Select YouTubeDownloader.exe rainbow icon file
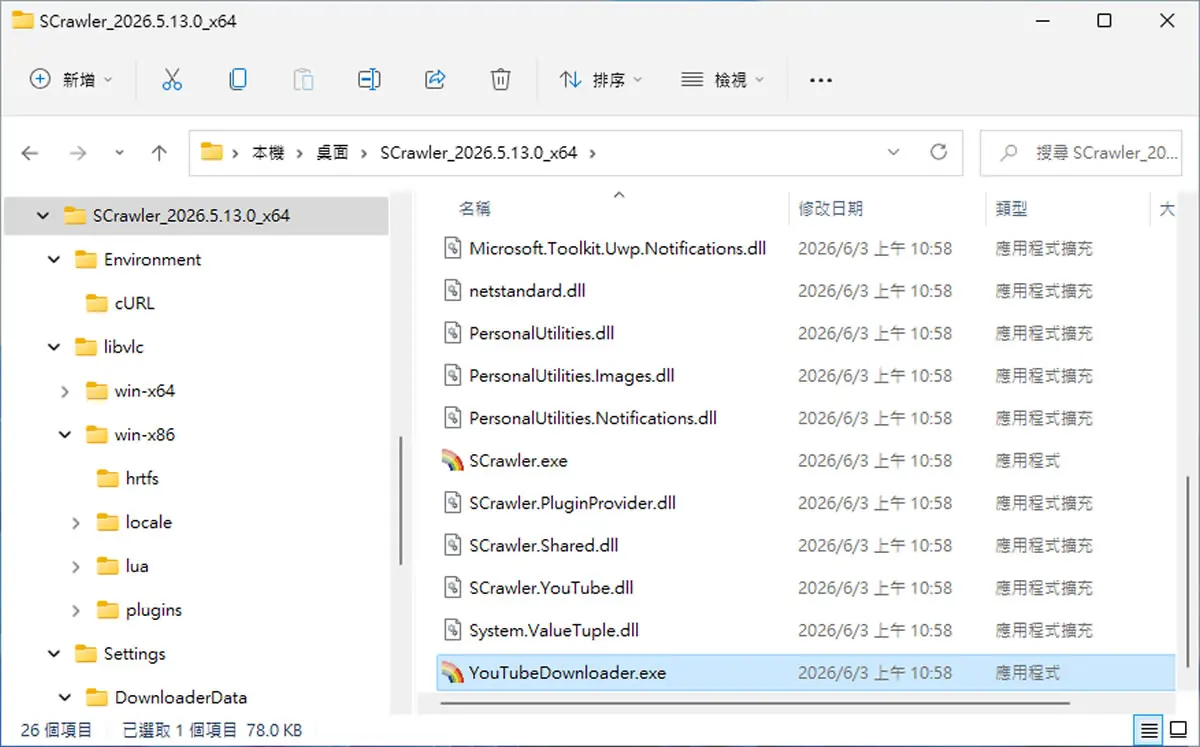This screenshot has height=747, width=1200. point(453,673)
